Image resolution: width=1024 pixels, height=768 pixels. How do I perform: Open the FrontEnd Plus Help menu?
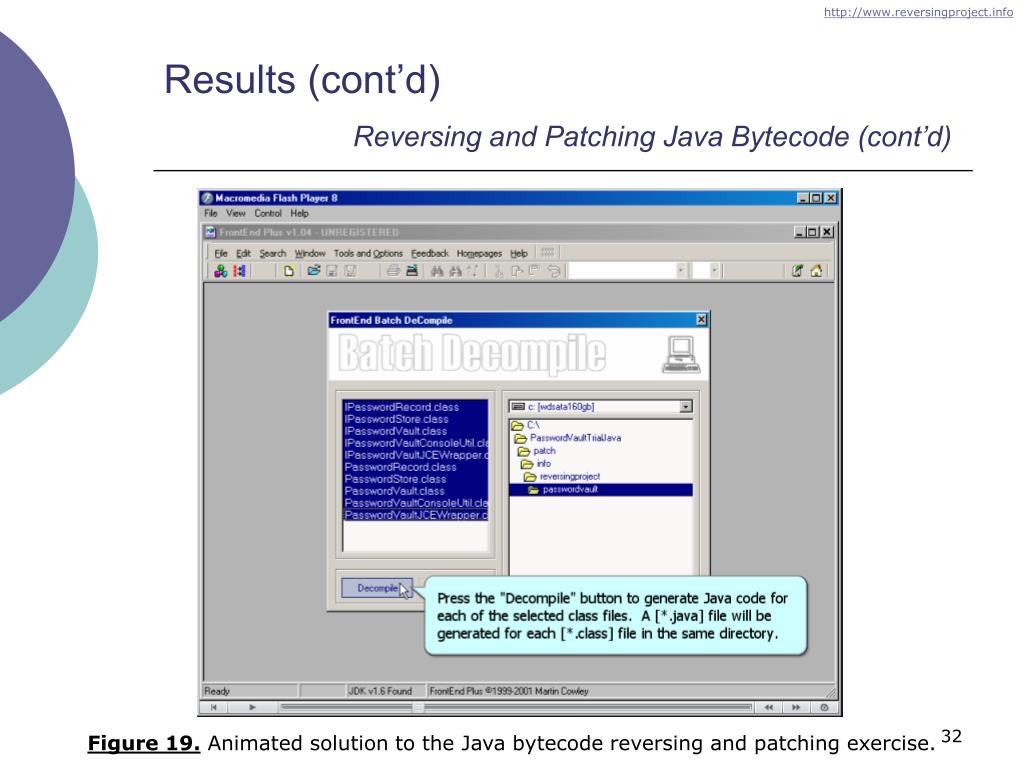[519, 253]
